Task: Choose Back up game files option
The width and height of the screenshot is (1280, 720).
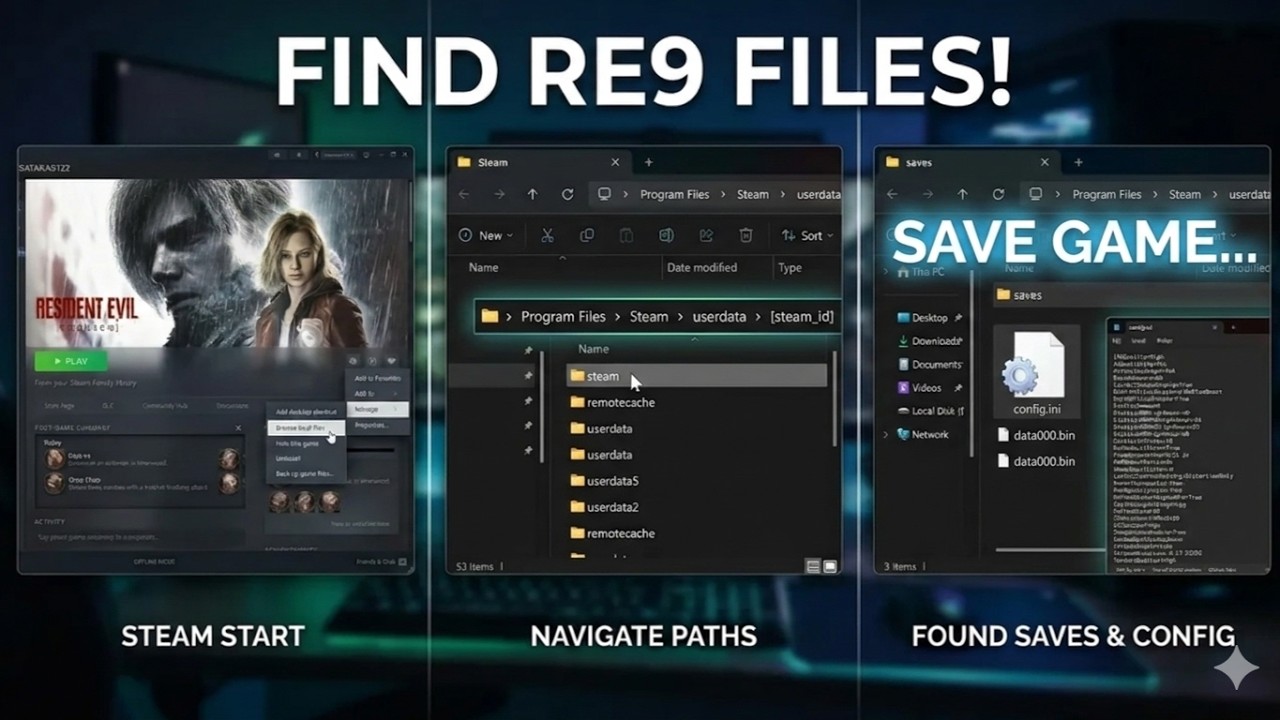Action: click(x=306, y=474)
